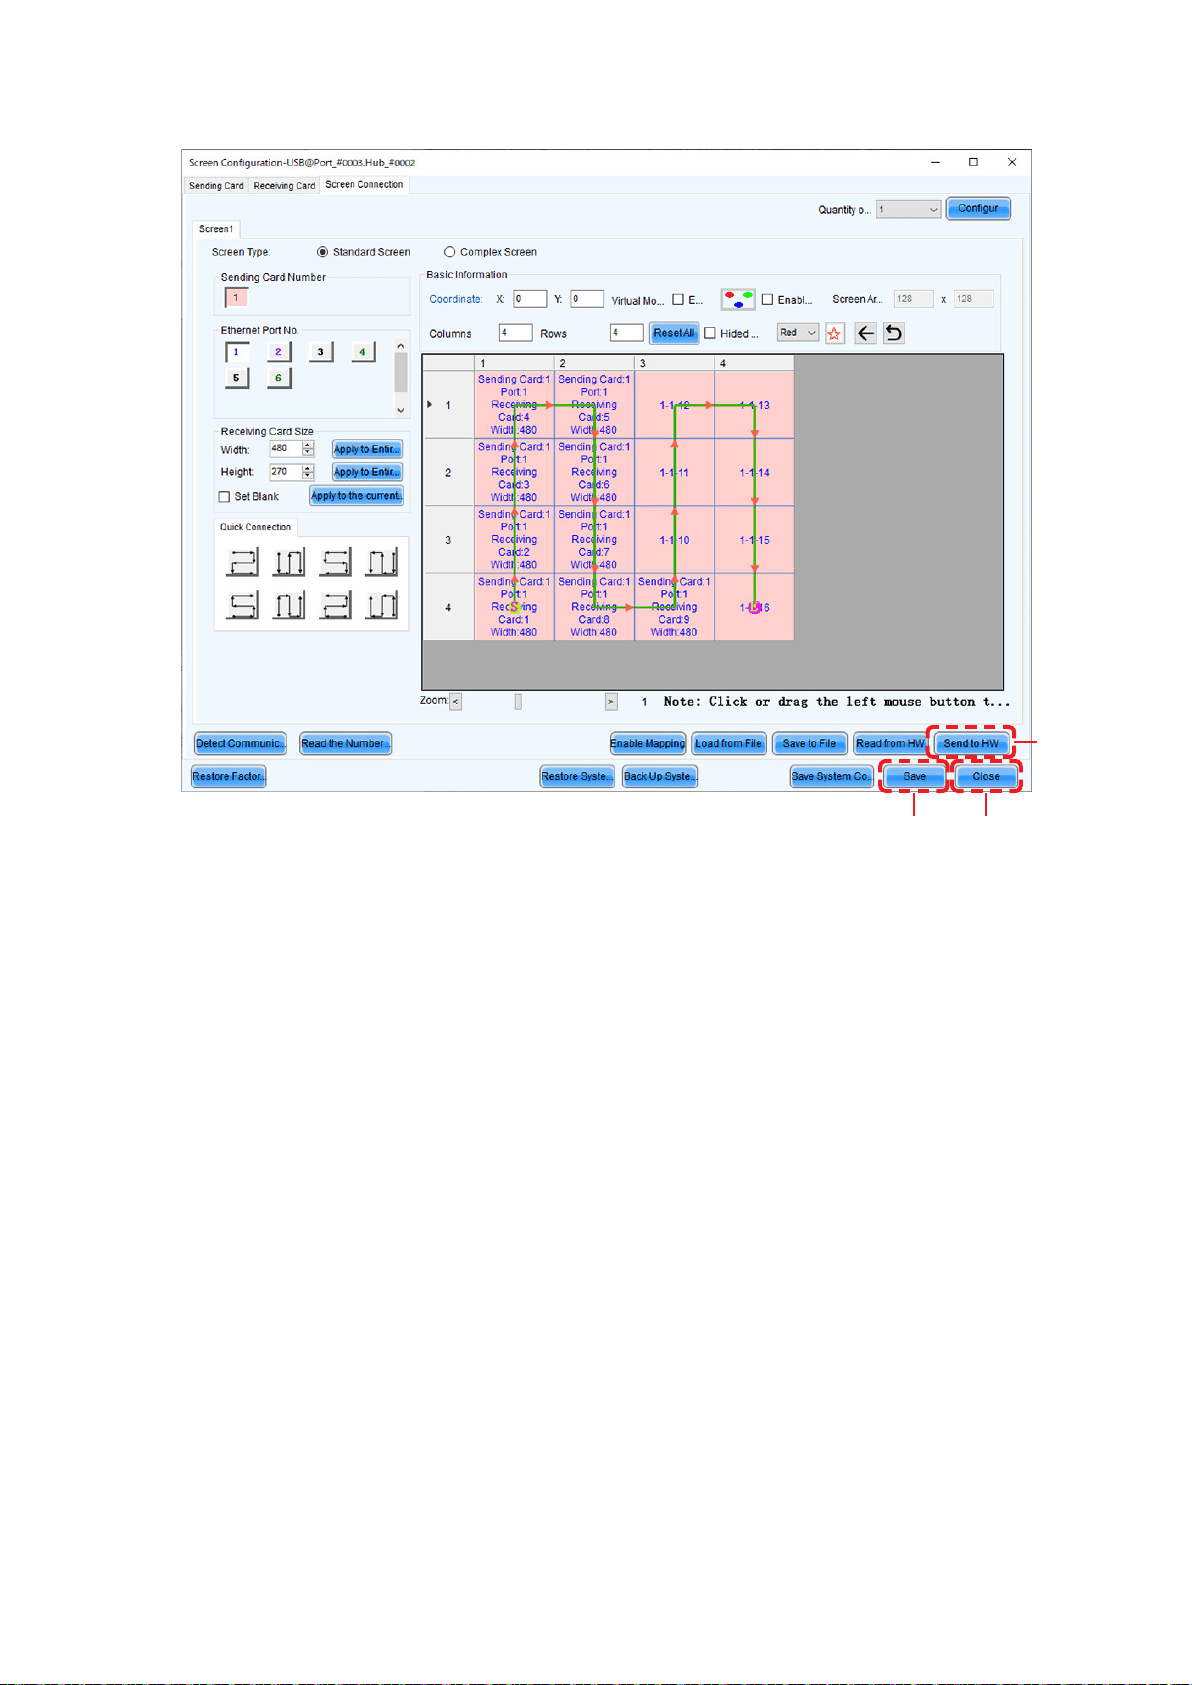The width and height of the screenshot is (1192, 1685).
Task: Select third Quick Connection pattern in top row
Action: coord(335,562)
